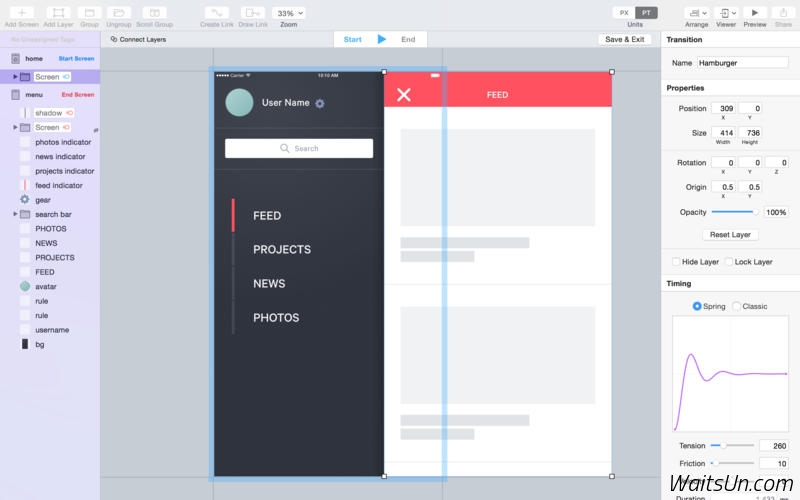Click the Preview play icon
This screenshot has width=800, height=500.
click(755, 13)
